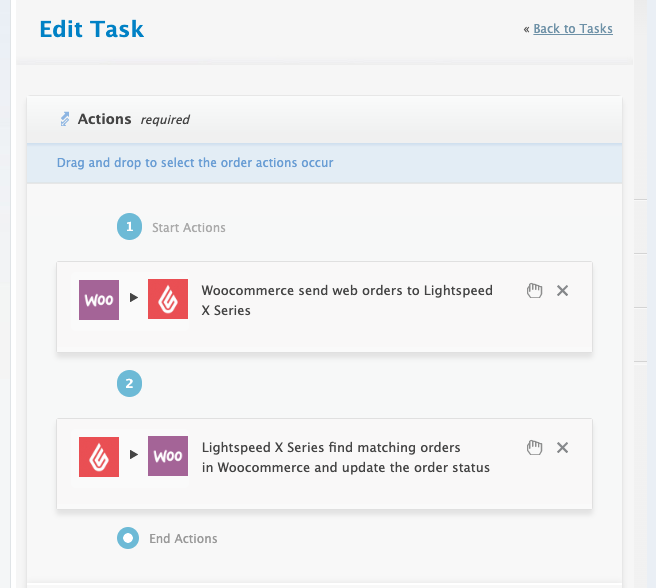Select the 'send web orders to Lightspeed' action text

point(347,300)
